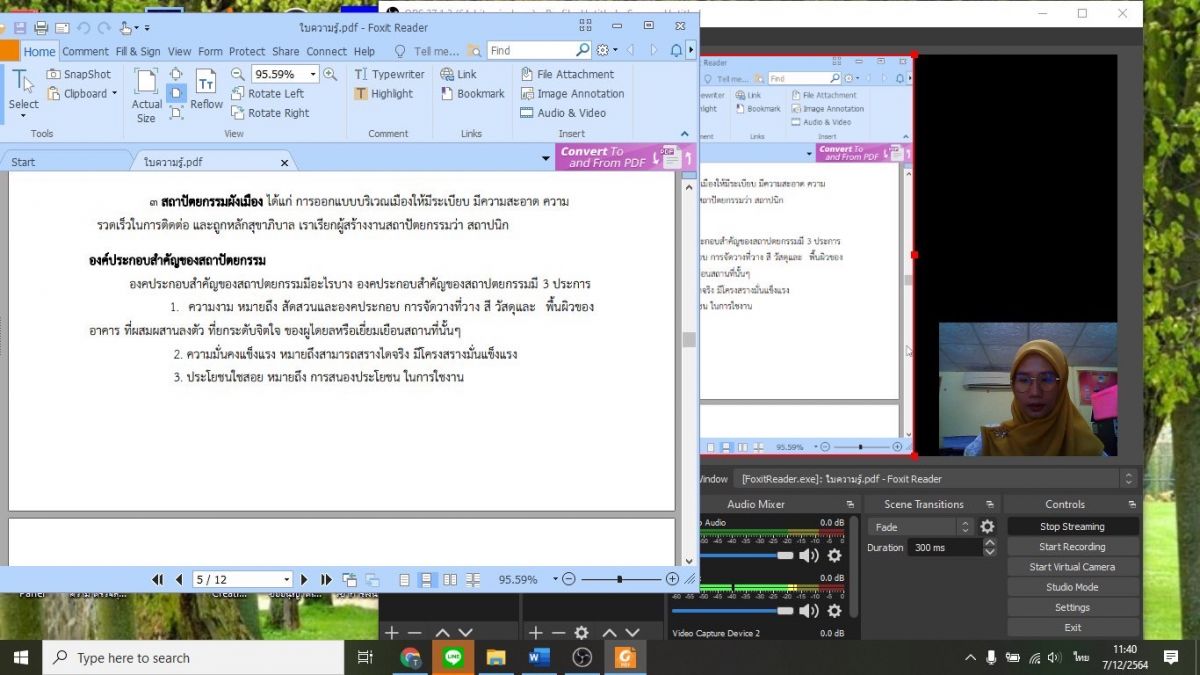1200x675 pixels.
Task: Mute the second OBS audio mixer channel
Action: (808, 610)
